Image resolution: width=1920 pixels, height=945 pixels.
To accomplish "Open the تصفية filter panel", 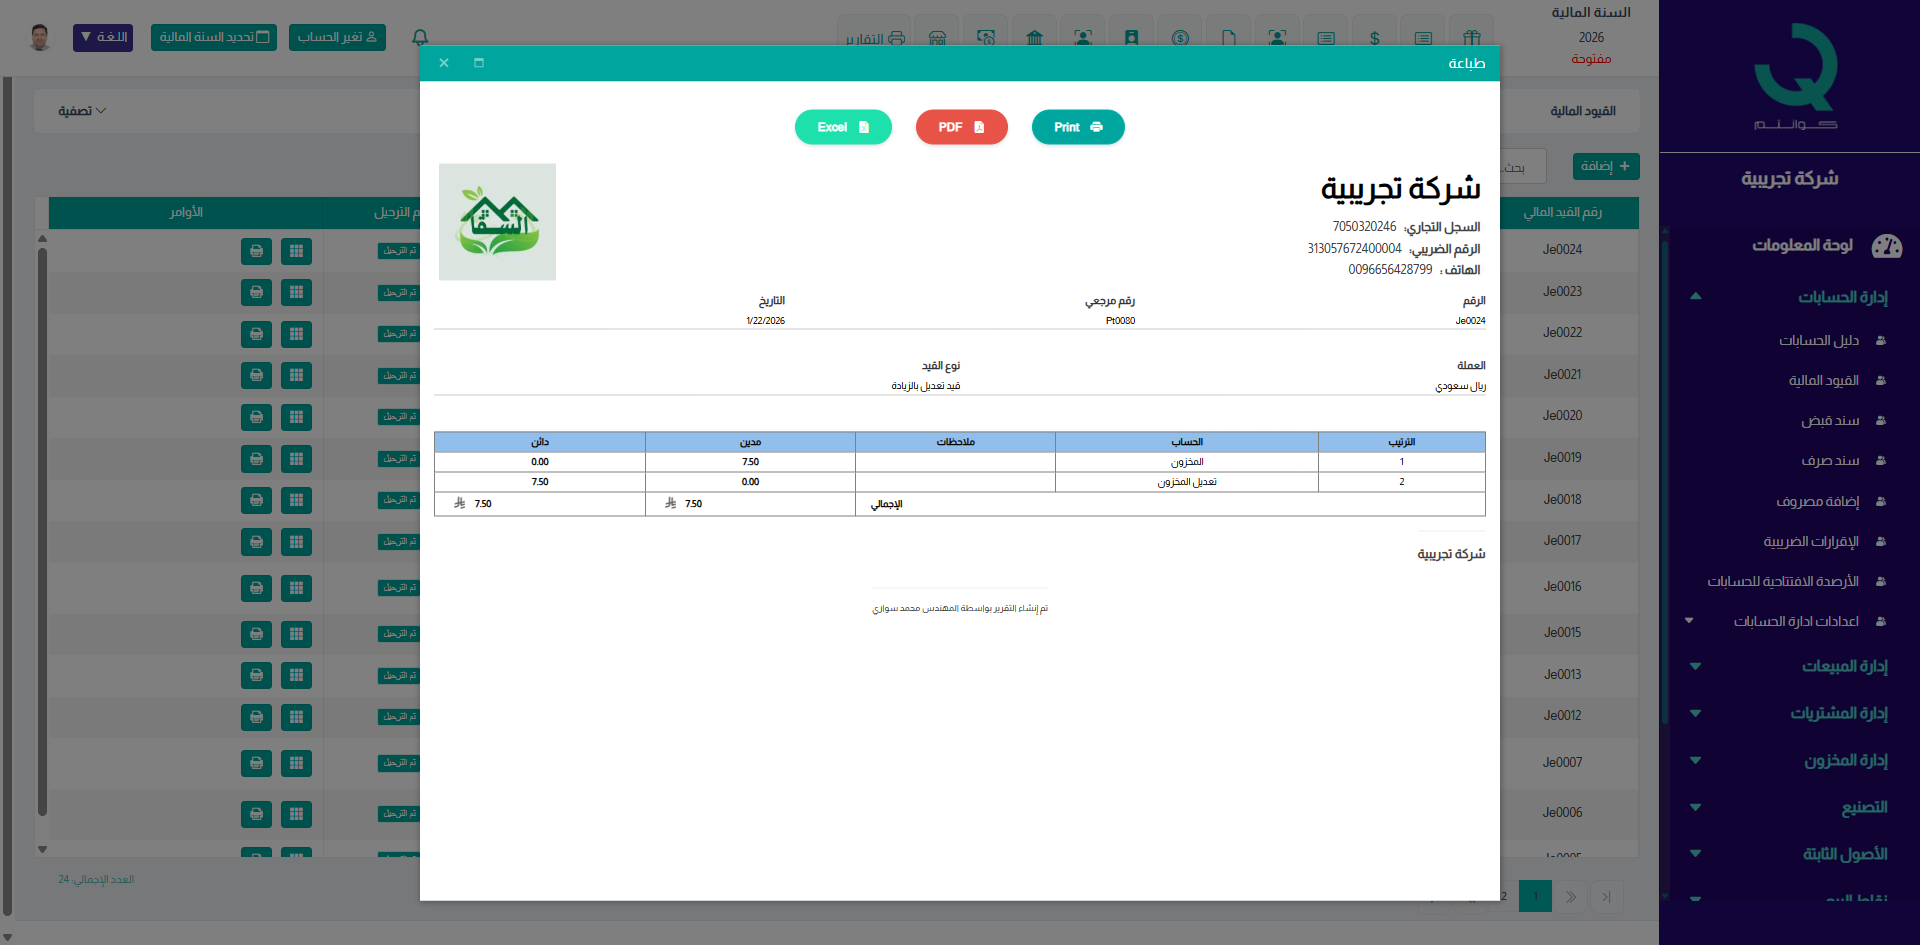I will click(x=83, y=111).
